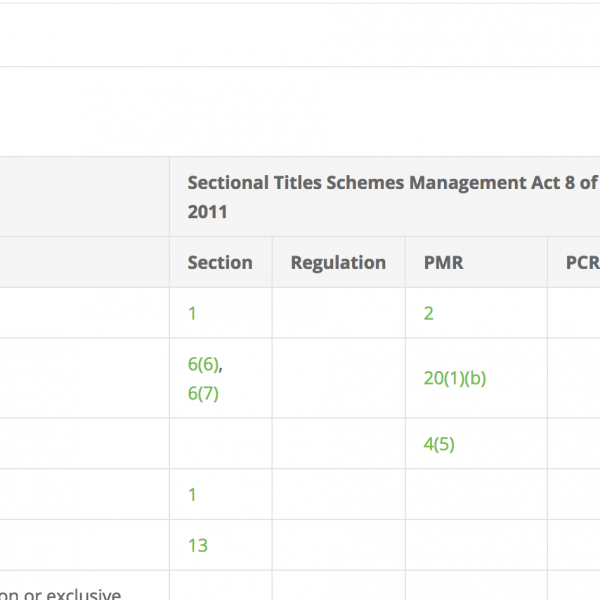Click empty Regulation cell in the 20(1)(b) row

(338, 378)
